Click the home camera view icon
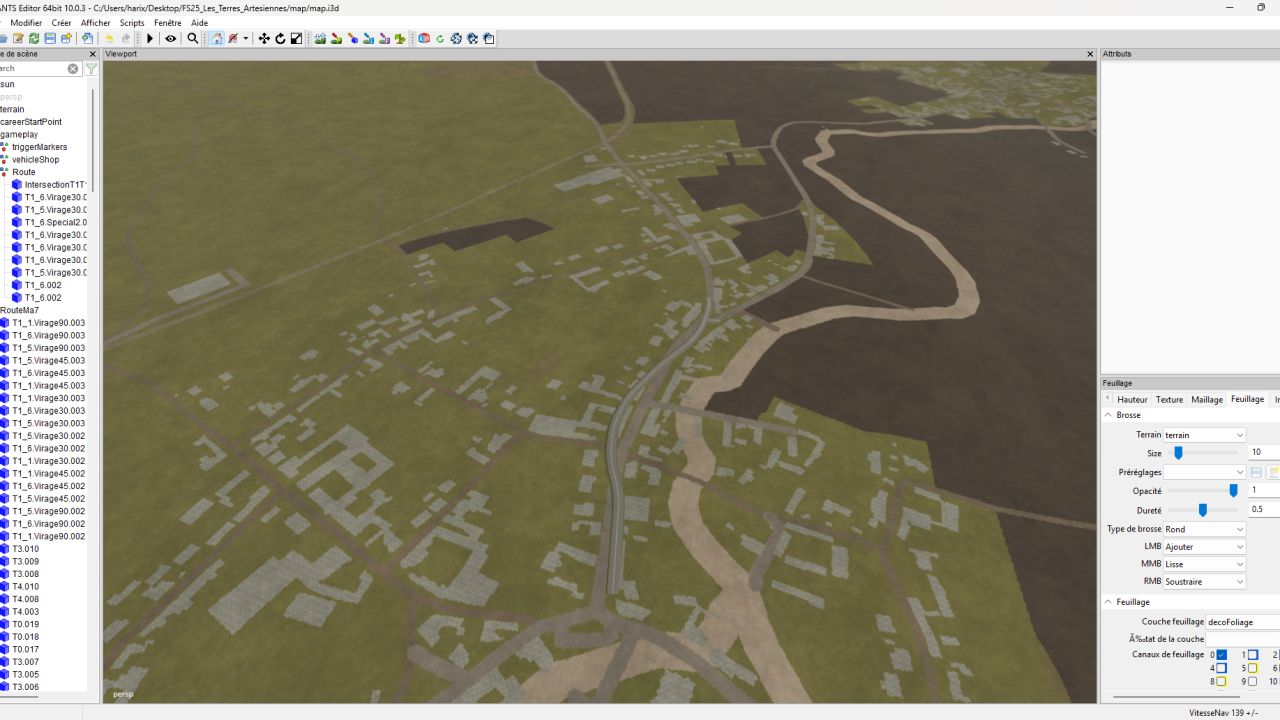The width and height of the screenshot is (1280, 720). (x=217, y=39)
